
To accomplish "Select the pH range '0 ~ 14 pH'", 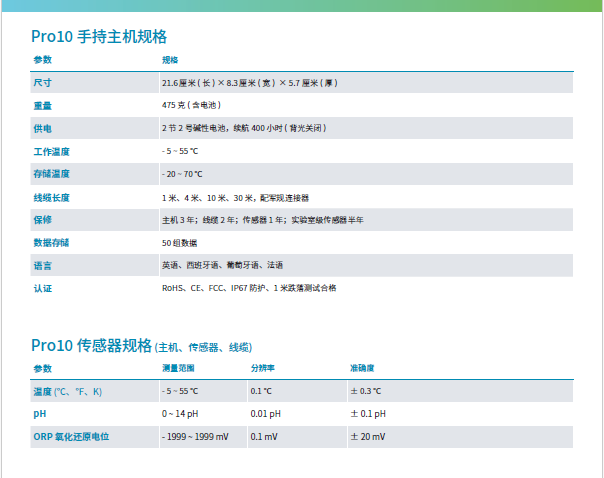I will [180, 414].
